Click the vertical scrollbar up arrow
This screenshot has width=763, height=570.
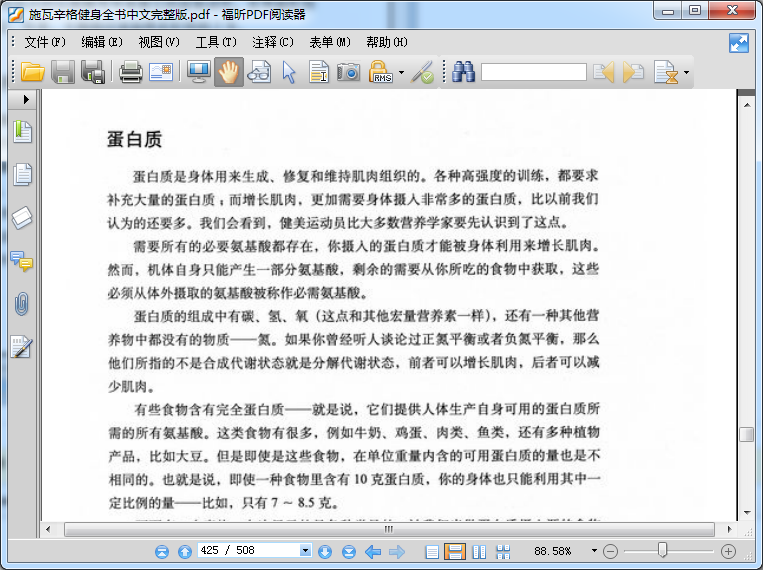[x=746, y=105]
